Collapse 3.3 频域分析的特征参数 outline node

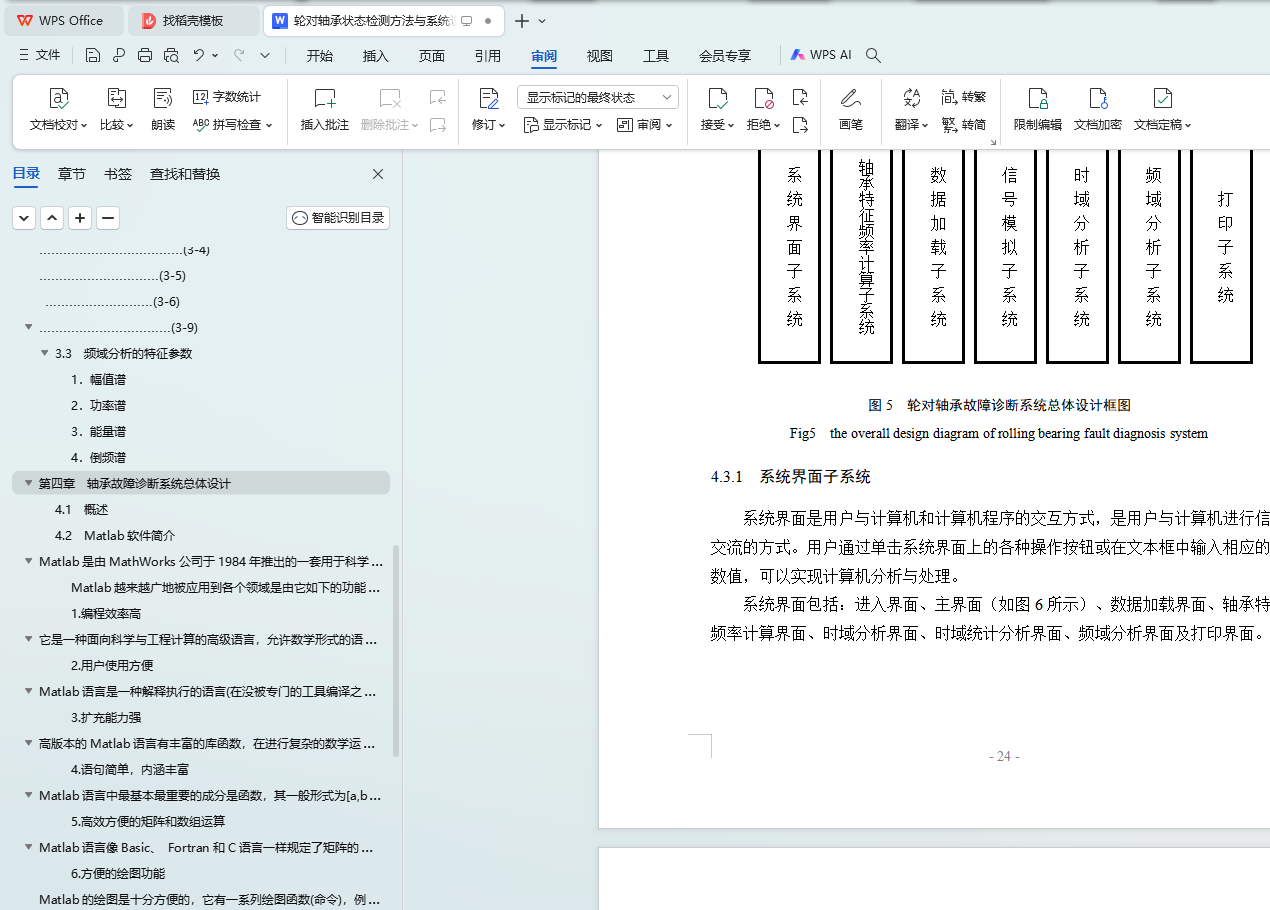(x=44, y=353)
